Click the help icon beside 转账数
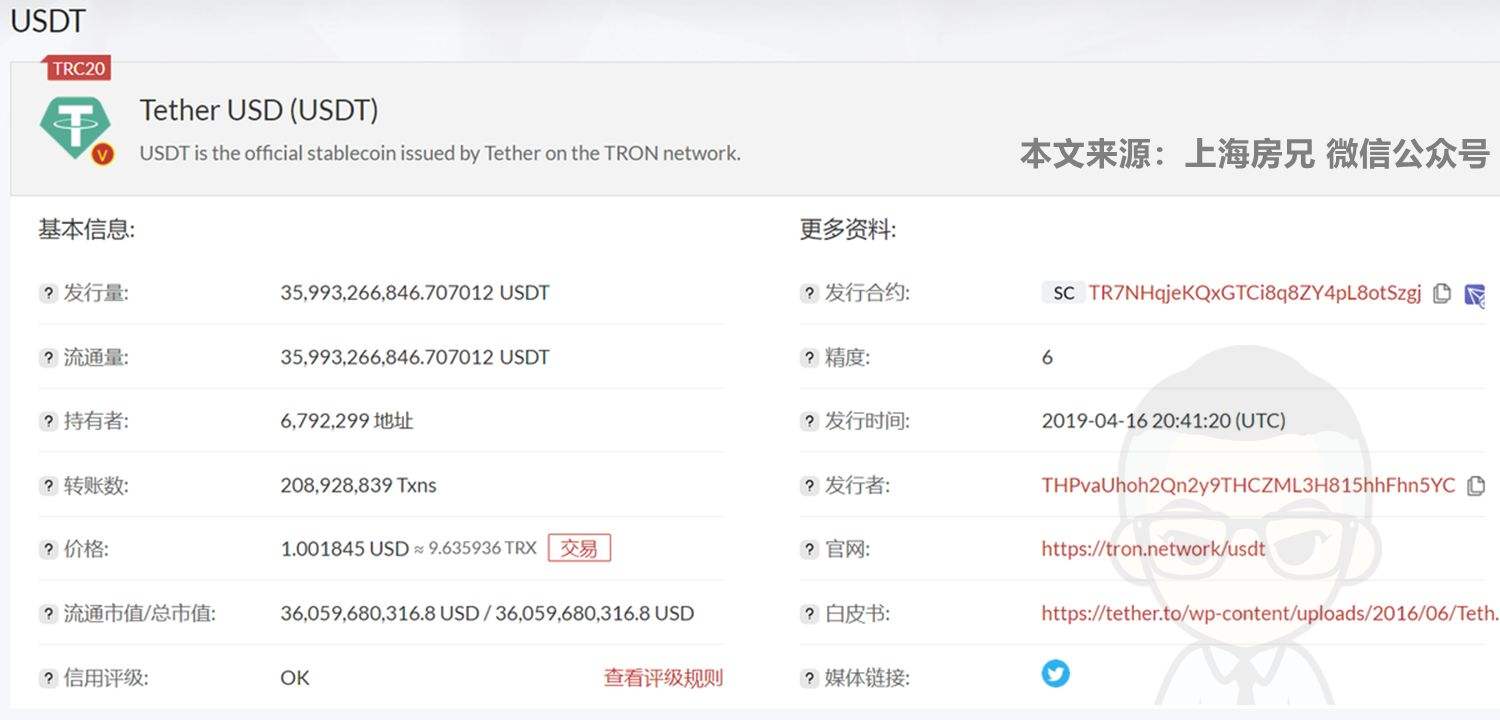The width and height of the screenshot is (1500, 720). tap(48, 486)
